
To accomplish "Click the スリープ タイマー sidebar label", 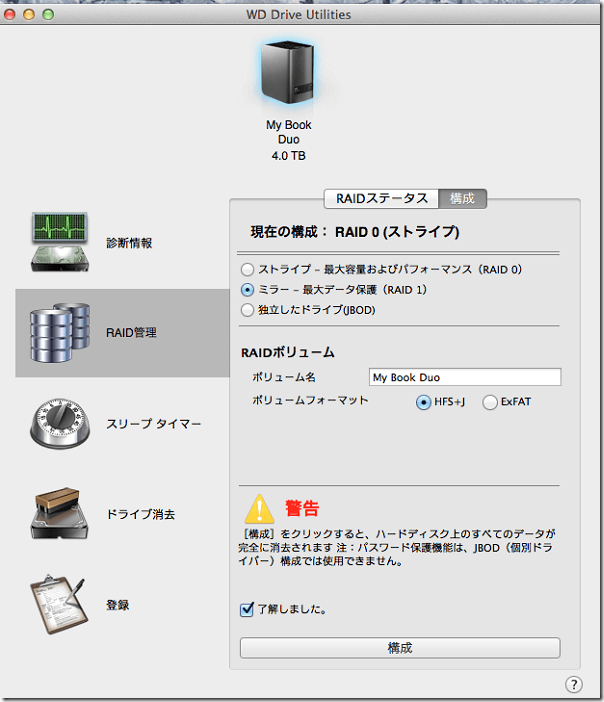I will coord(154,424).
